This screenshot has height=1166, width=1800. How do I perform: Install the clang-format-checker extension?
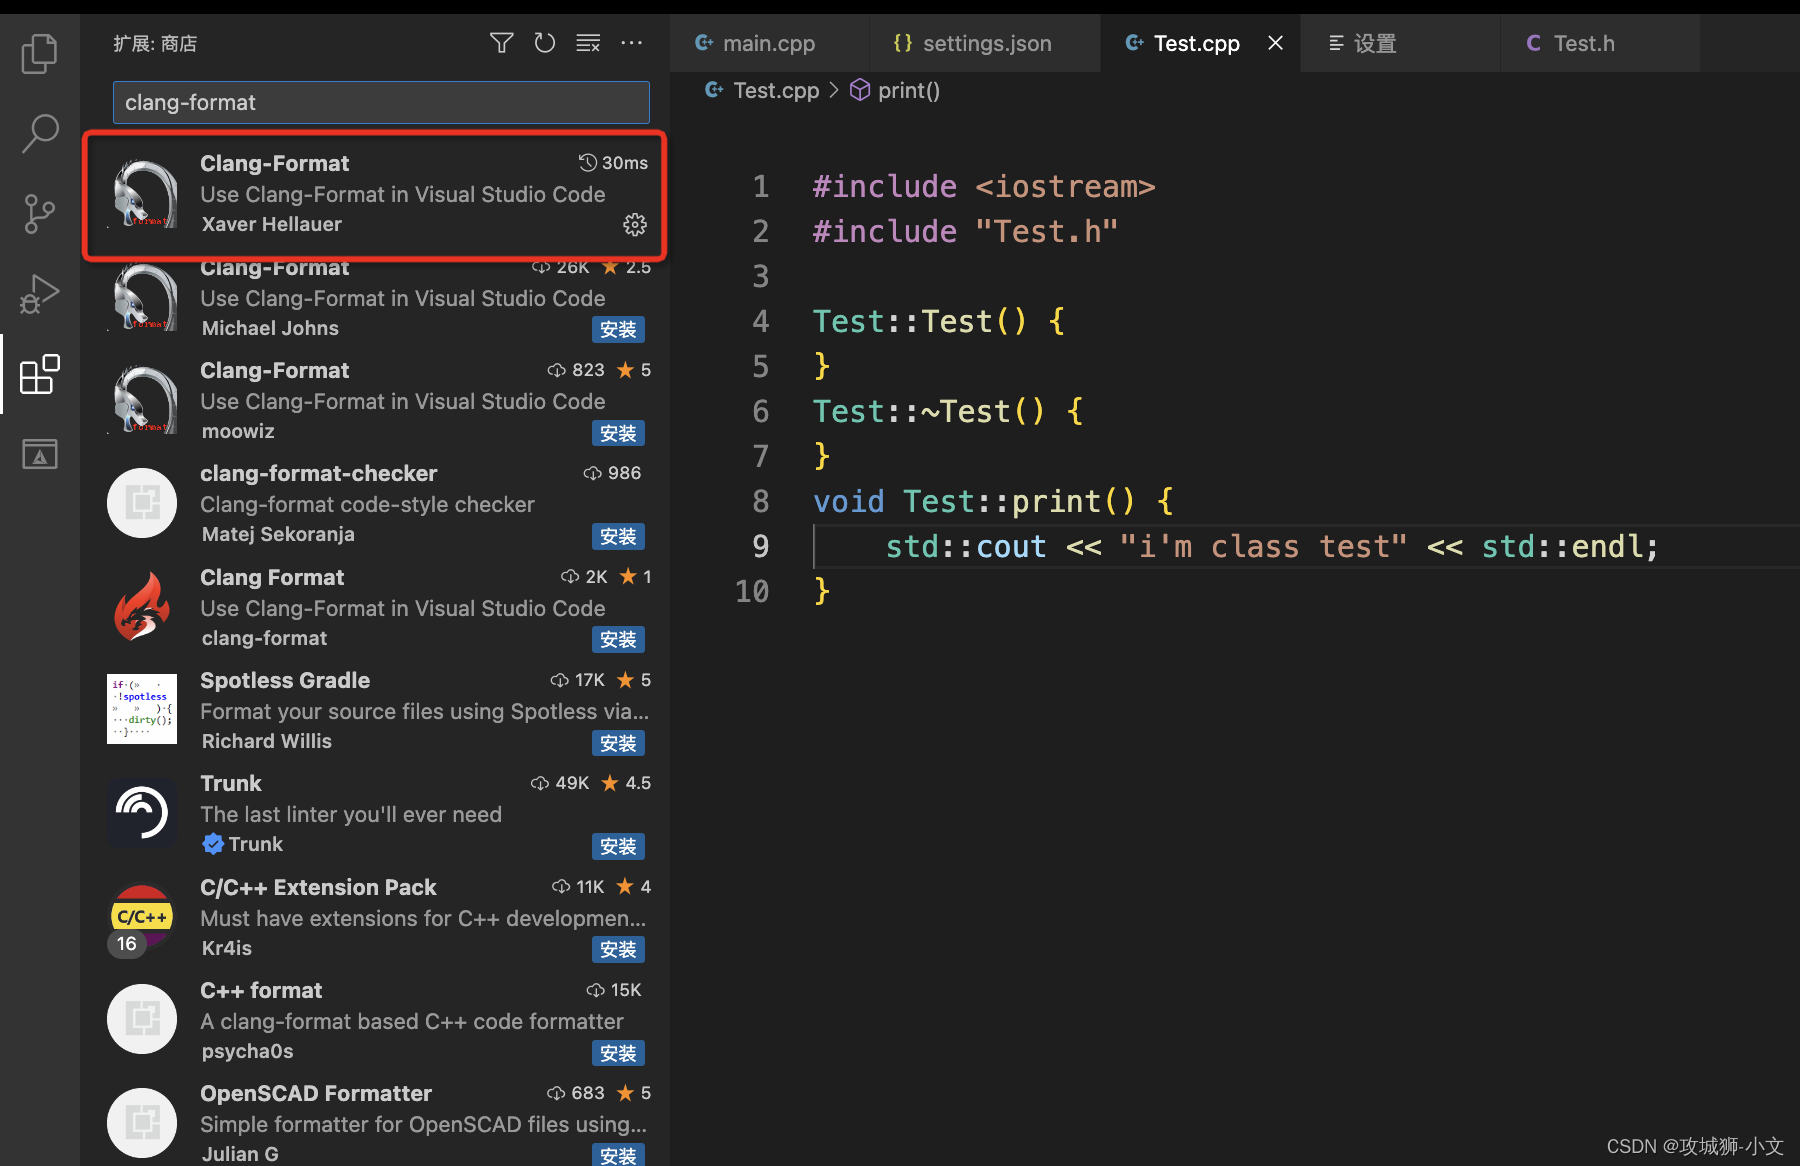pyautogui.click(x=618, y=536)
